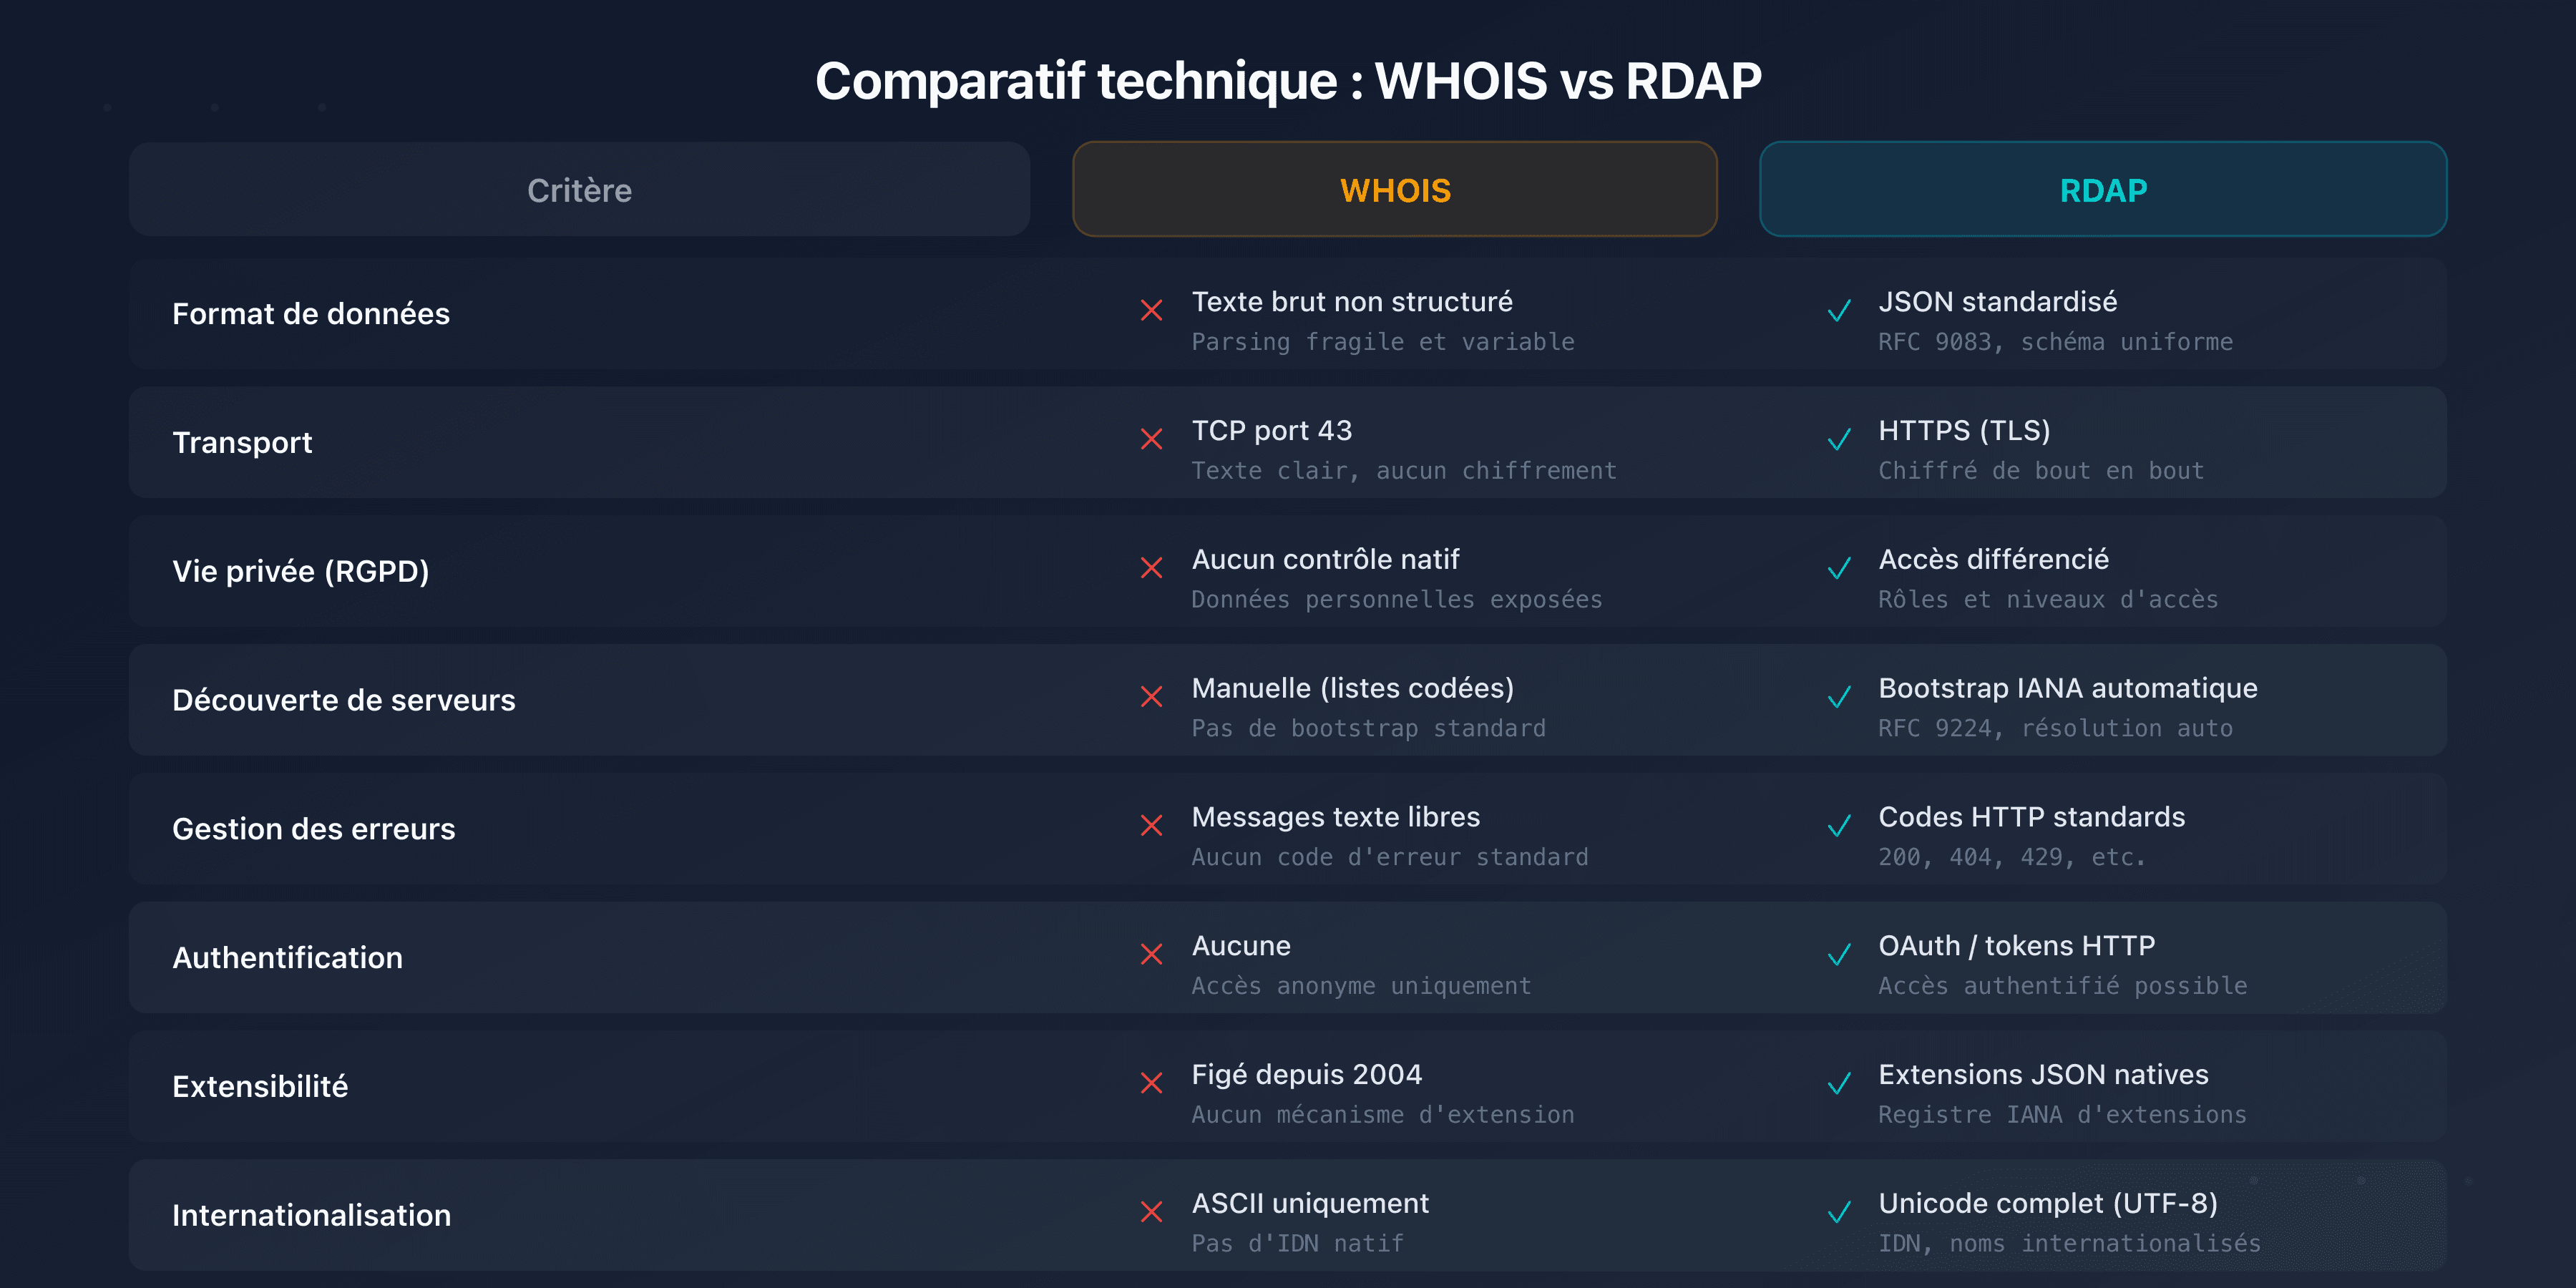Viewport: 2576px width, 1288px height.
Task: Switch to the WHOIS column tab
Action: pyautogui.click(x=1395, y=189)
